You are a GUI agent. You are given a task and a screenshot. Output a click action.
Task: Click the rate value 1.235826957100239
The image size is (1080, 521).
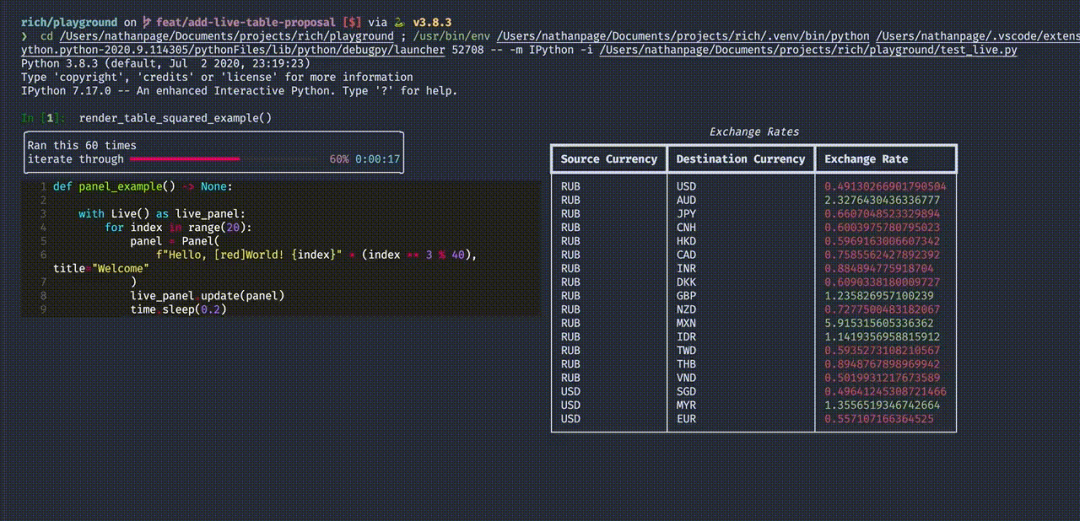click(879, 296)
